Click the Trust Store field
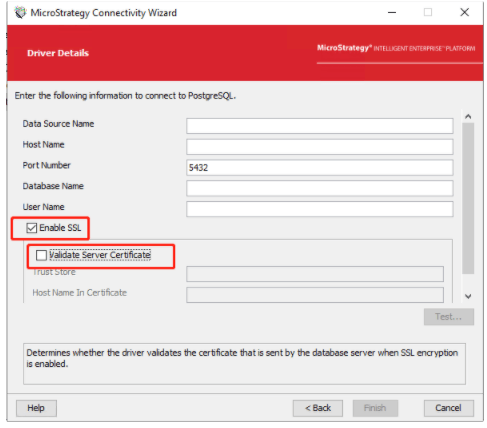Image resolution: width=487 pixels, height=428 pixels. click(315, 274)
